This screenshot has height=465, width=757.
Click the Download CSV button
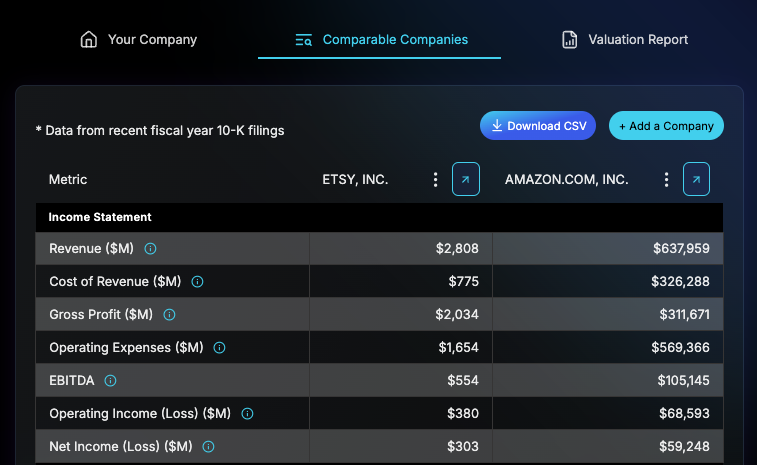[538, 126]
